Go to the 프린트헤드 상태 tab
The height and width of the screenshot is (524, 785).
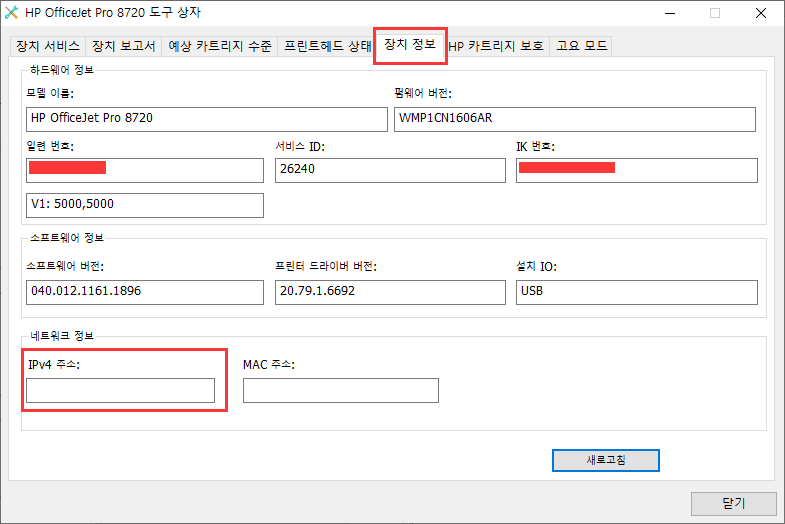point(325,46)
